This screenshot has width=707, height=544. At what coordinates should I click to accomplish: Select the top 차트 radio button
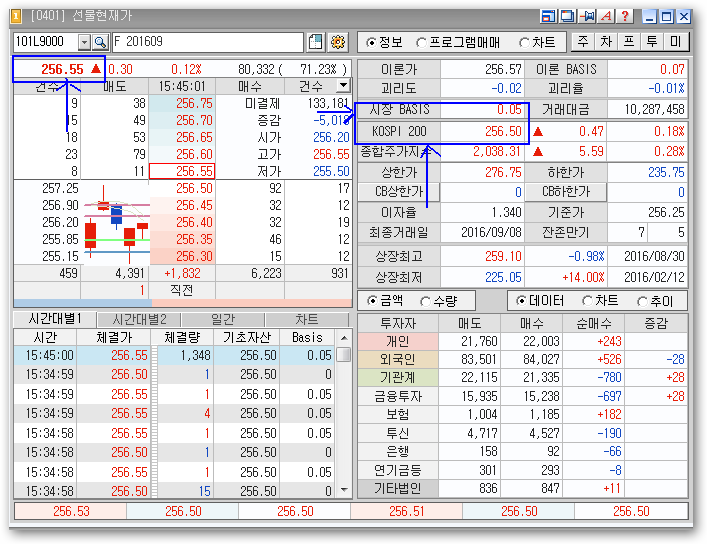tap(524, 43)
